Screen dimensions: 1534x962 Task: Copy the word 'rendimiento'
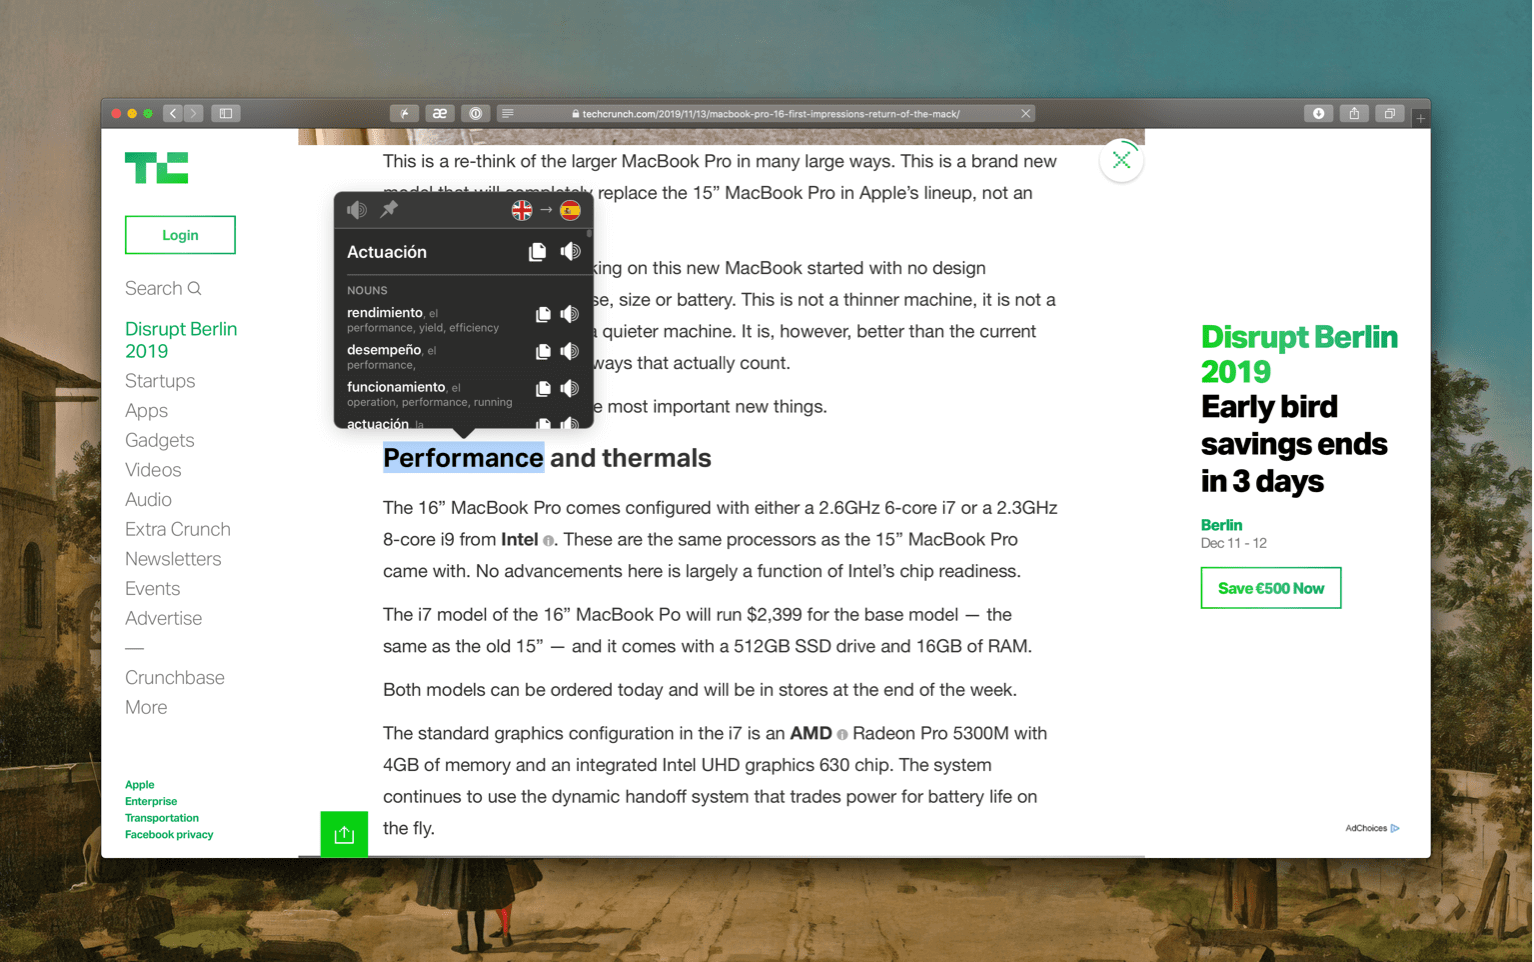[x=543, y=315]
